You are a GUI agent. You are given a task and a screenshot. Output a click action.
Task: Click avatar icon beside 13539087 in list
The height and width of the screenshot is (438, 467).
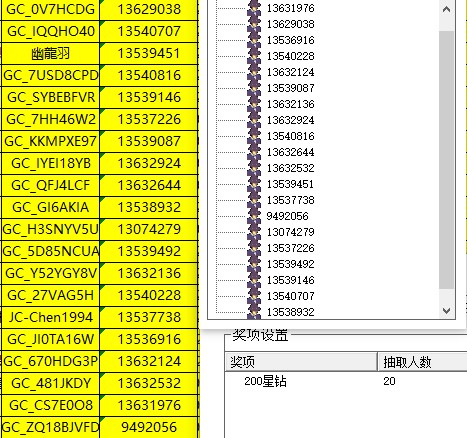pyautogui.click(x=254, y=88)
